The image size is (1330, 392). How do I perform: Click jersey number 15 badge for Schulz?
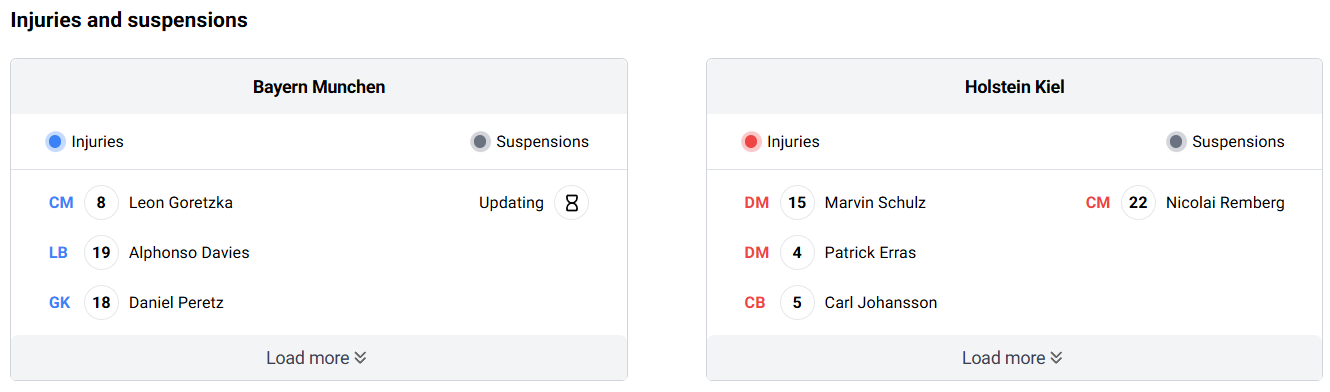coord(797,203)
